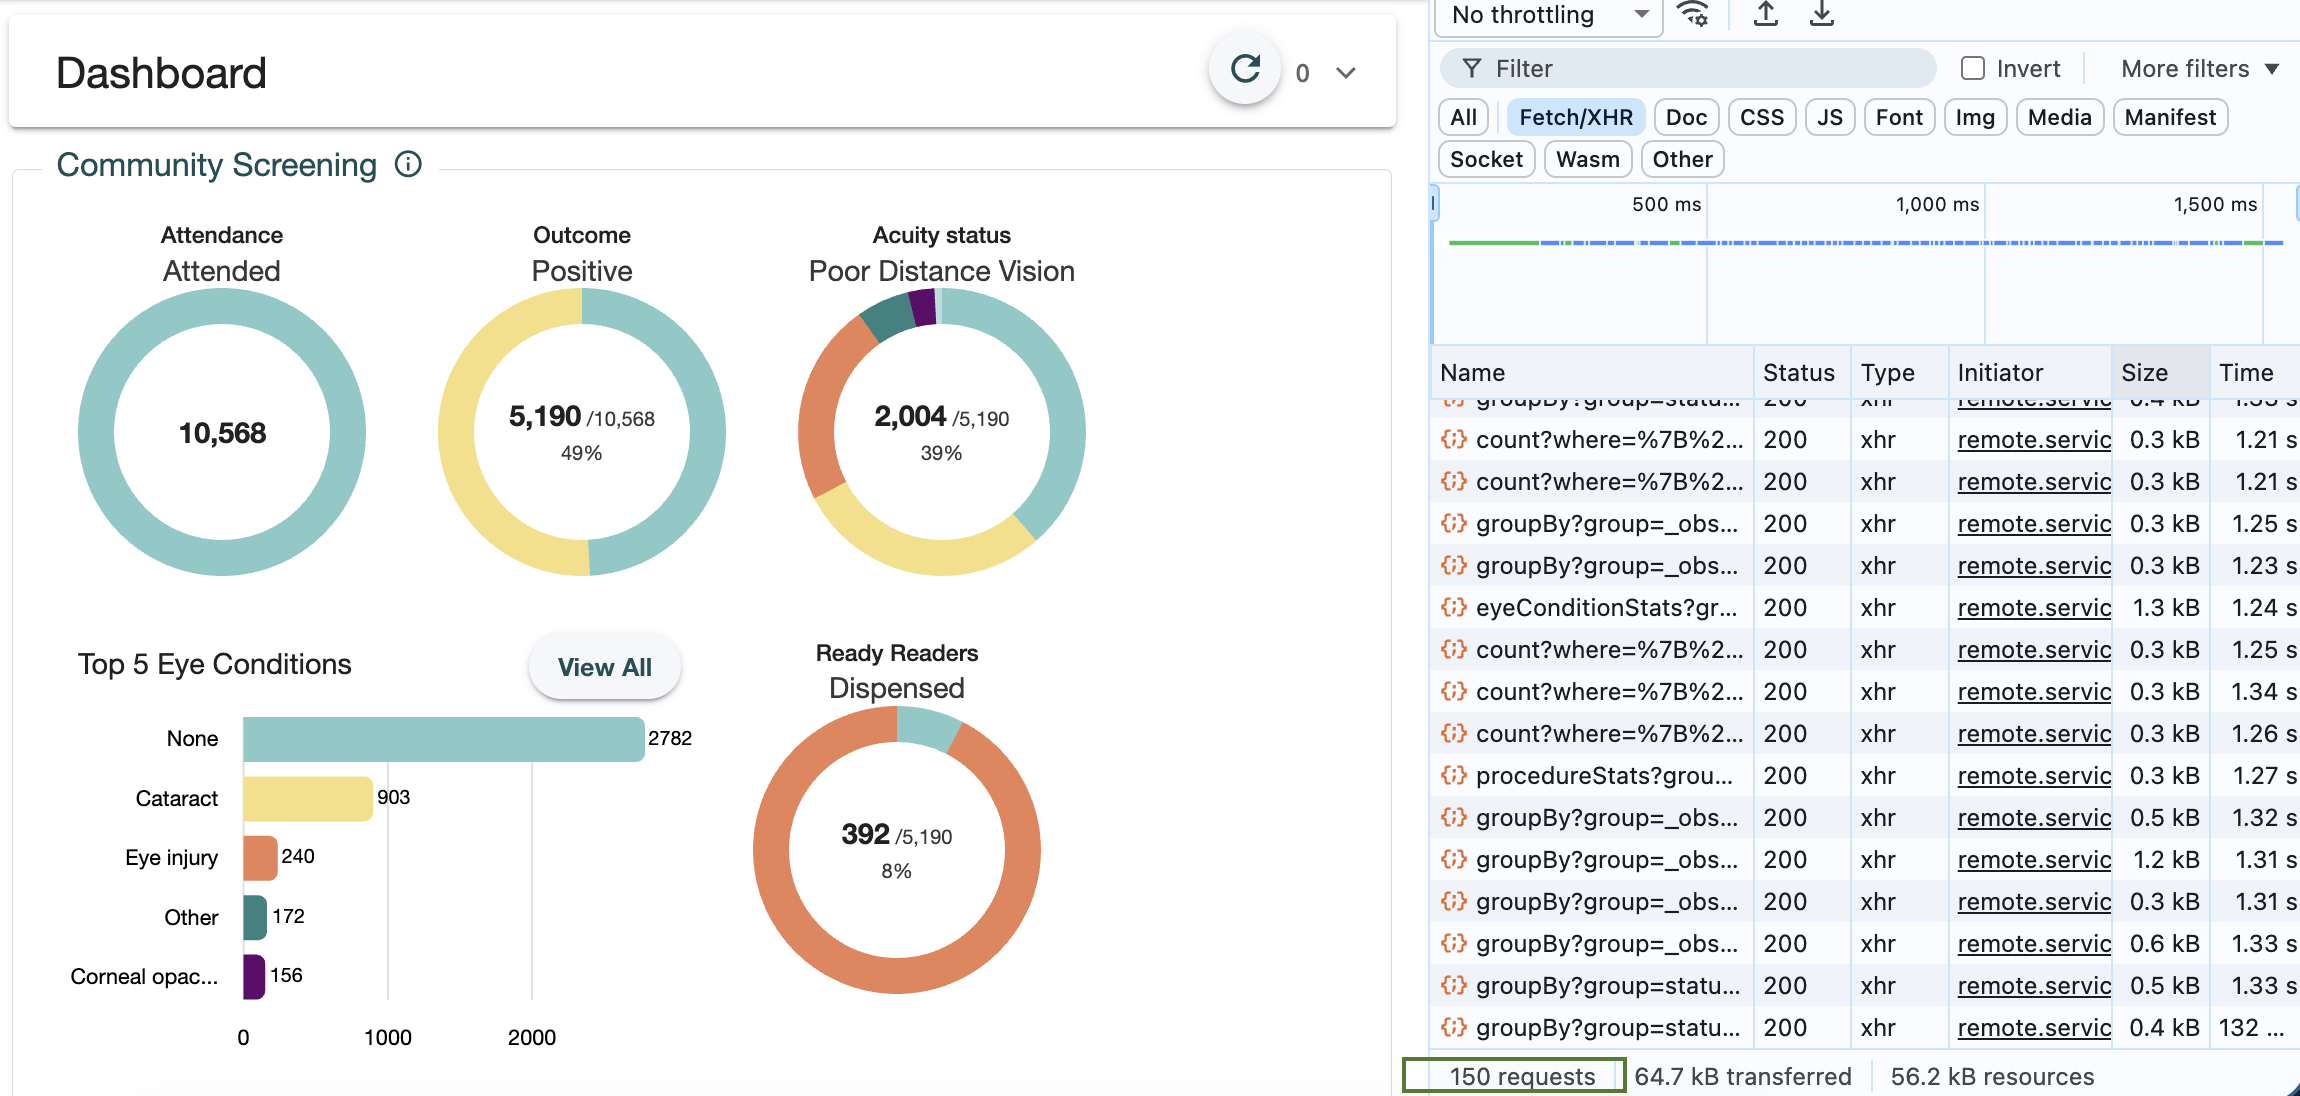2300x1096 pixels.
Task: Click the Attendance donut chart total 10,568
Action: (222, 433)
